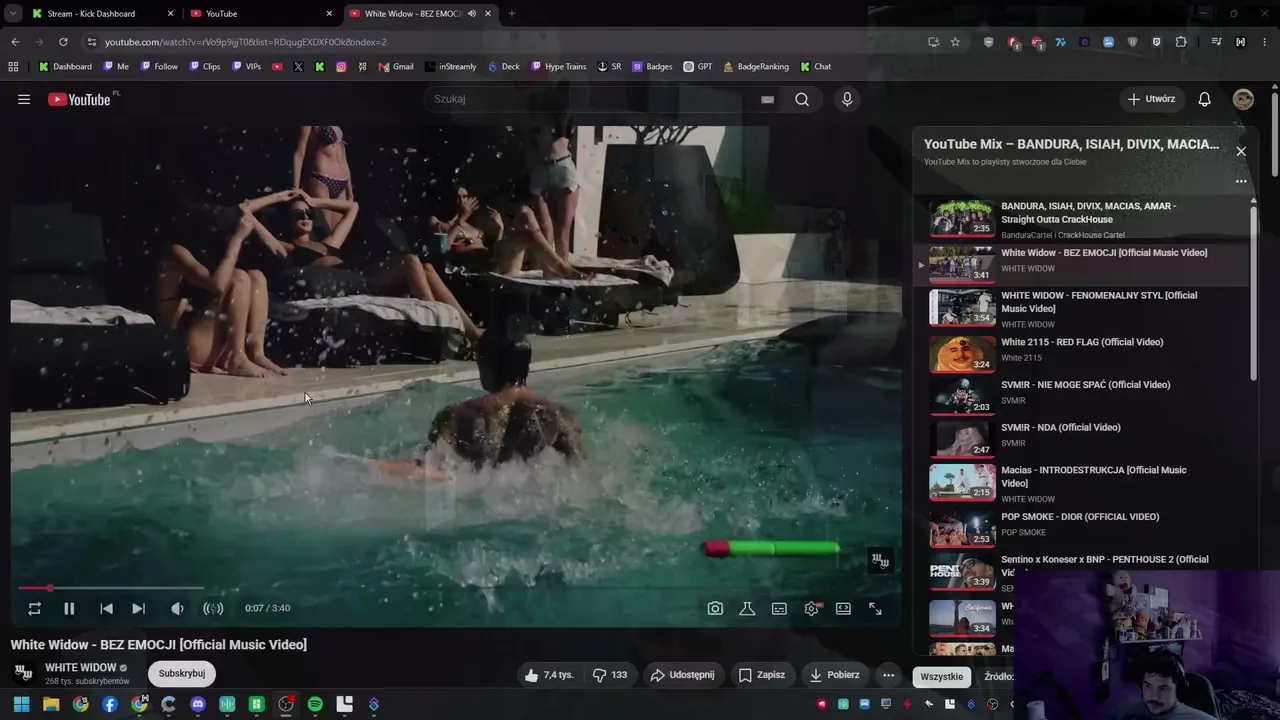
Task: Skip to next video in player
Action: pos(138,608)
